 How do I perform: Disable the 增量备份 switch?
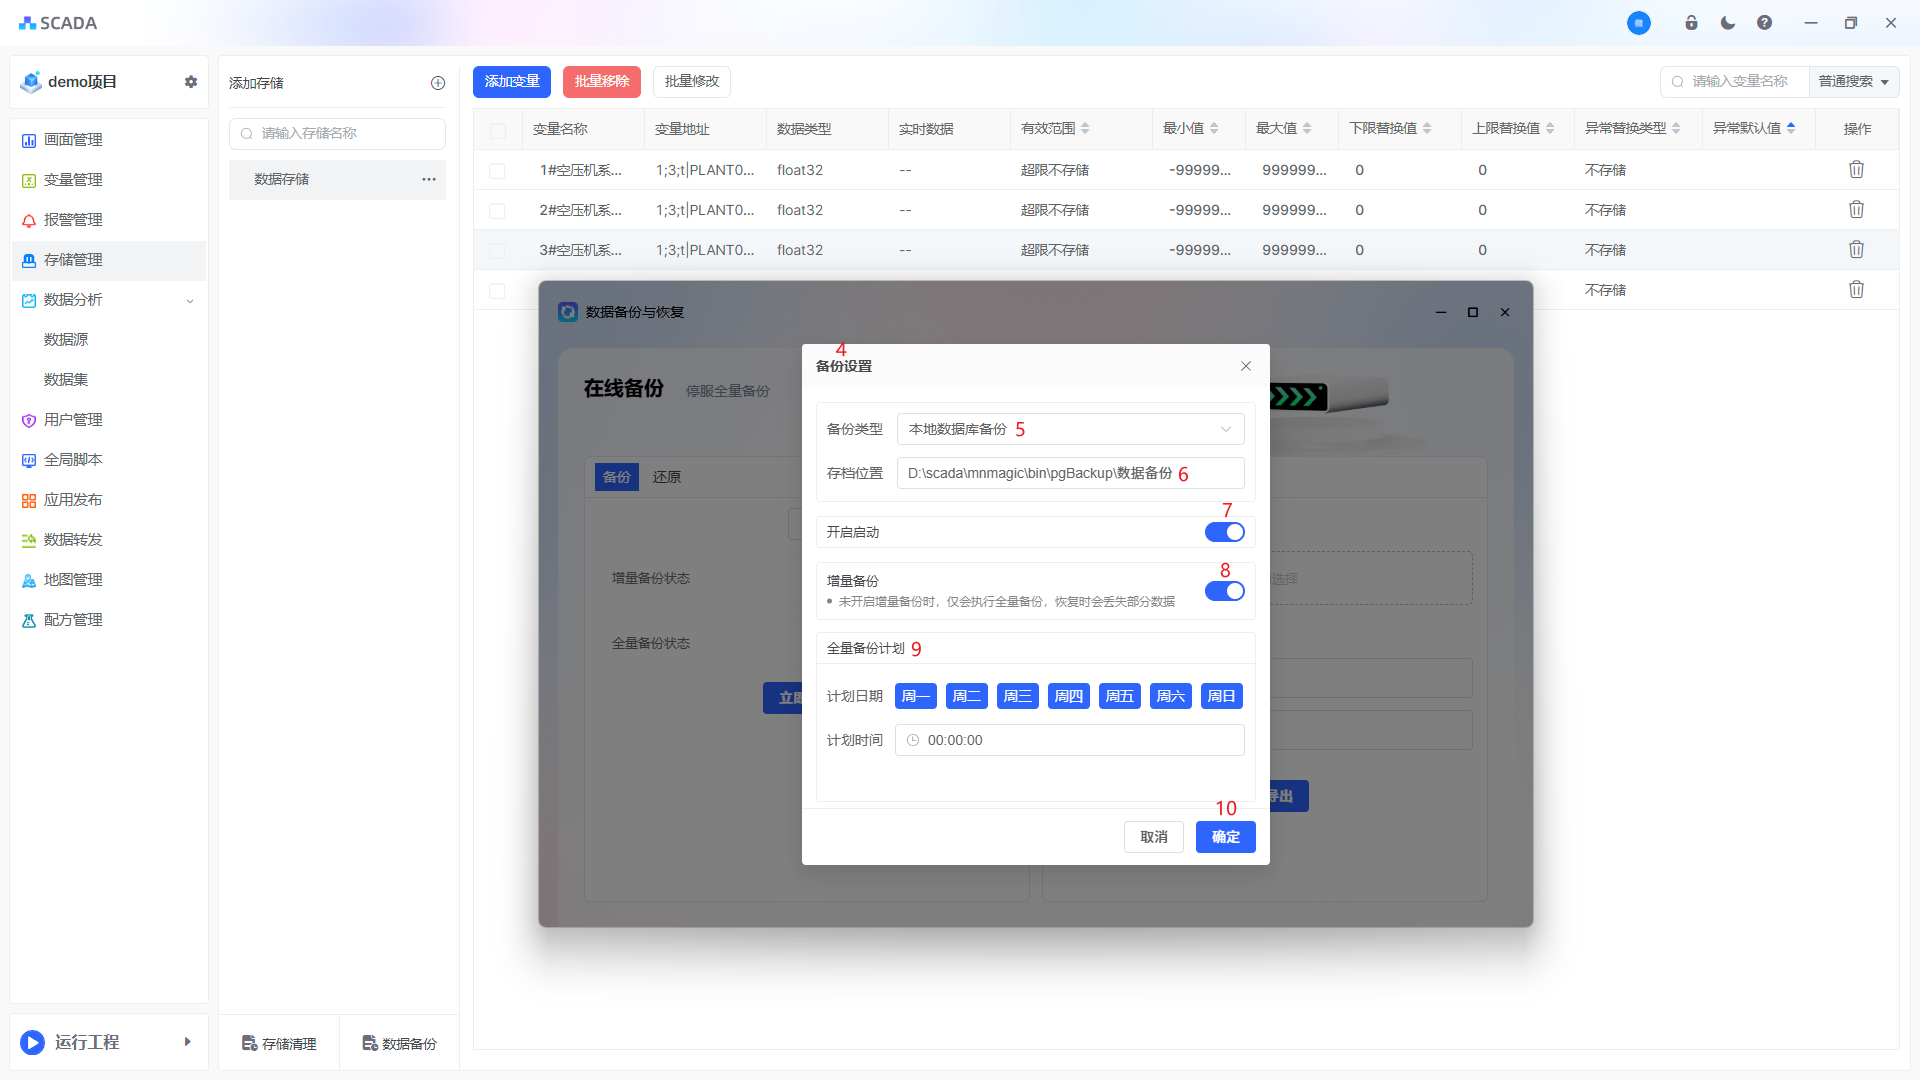click(1225, 591)
